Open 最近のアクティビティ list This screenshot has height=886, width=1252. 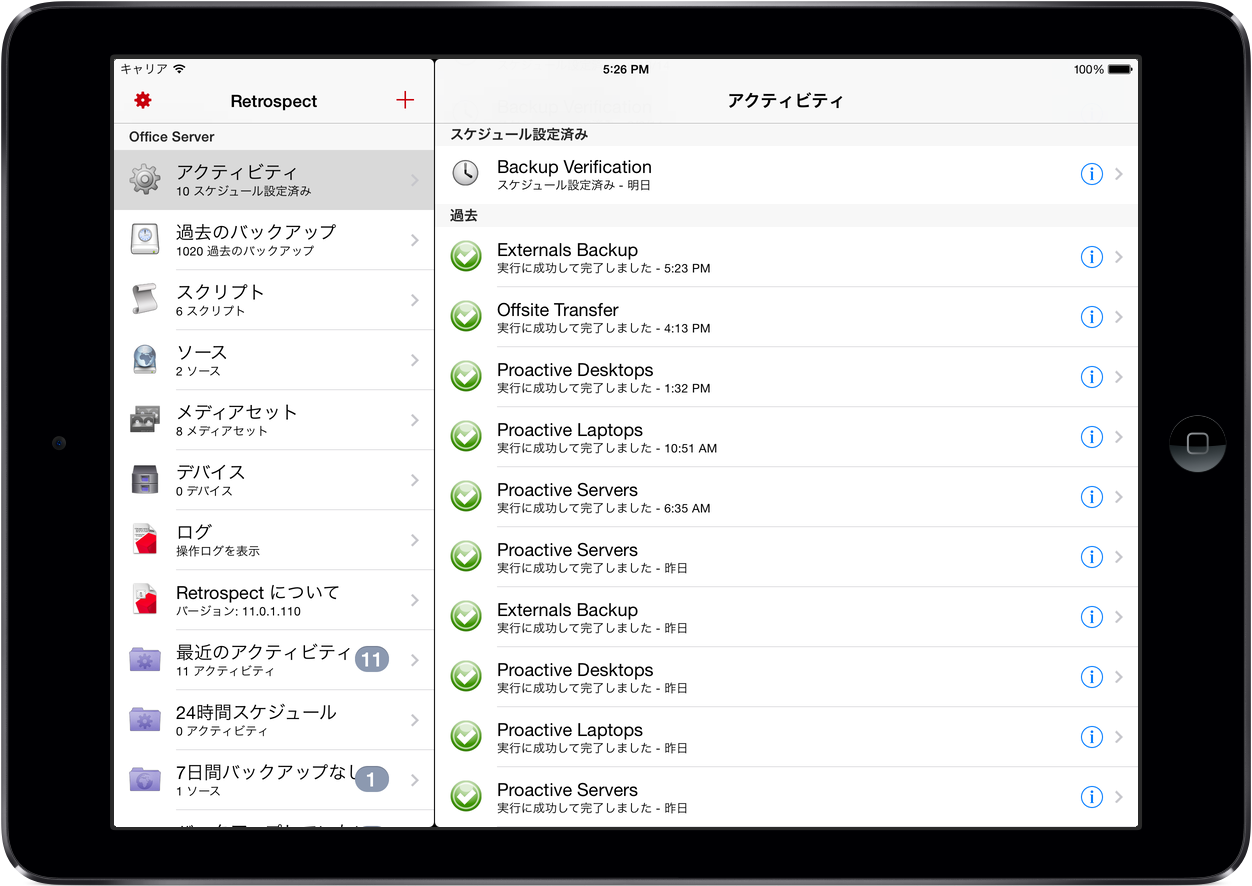(x=274, y=660)
